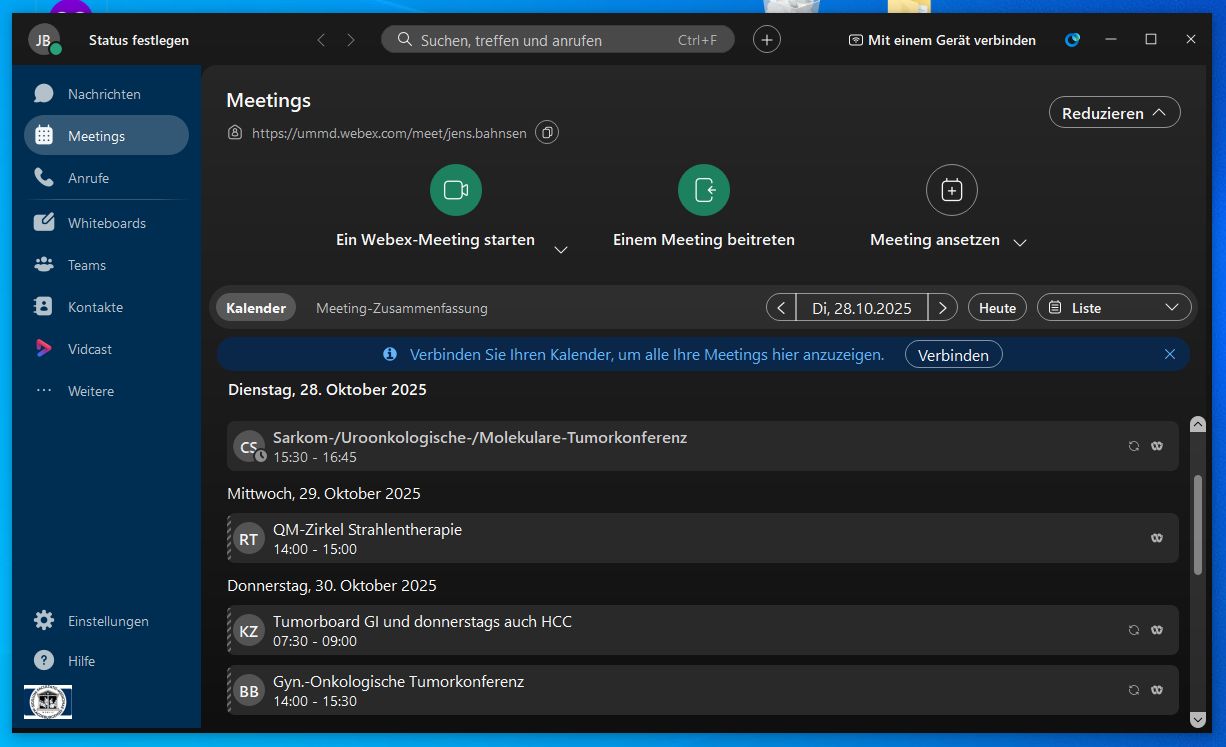Click the plus icon next to search
The height and width of the screenshot is (747, 1226).
767,40
